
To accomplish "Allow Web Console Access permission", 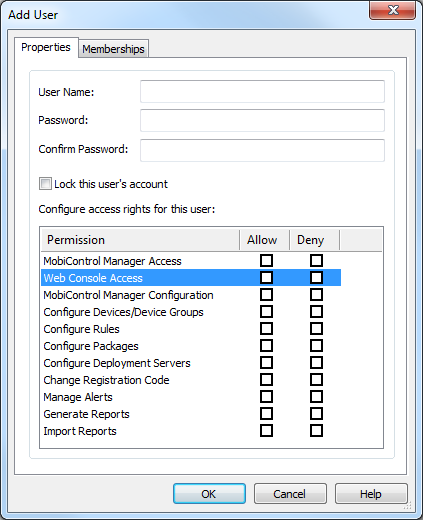I will (266, 278).
